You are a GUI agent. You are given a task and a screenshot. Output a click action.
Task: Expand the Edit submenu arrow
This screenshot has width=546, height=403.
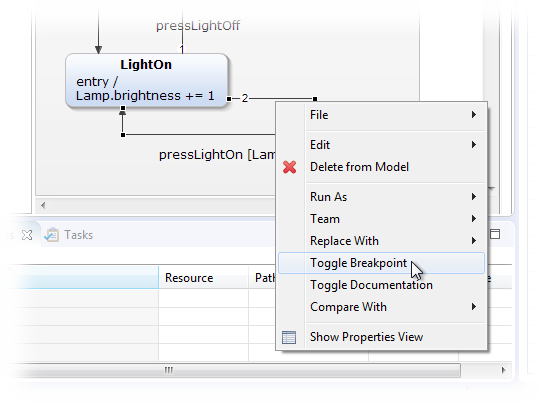(474, 145)
